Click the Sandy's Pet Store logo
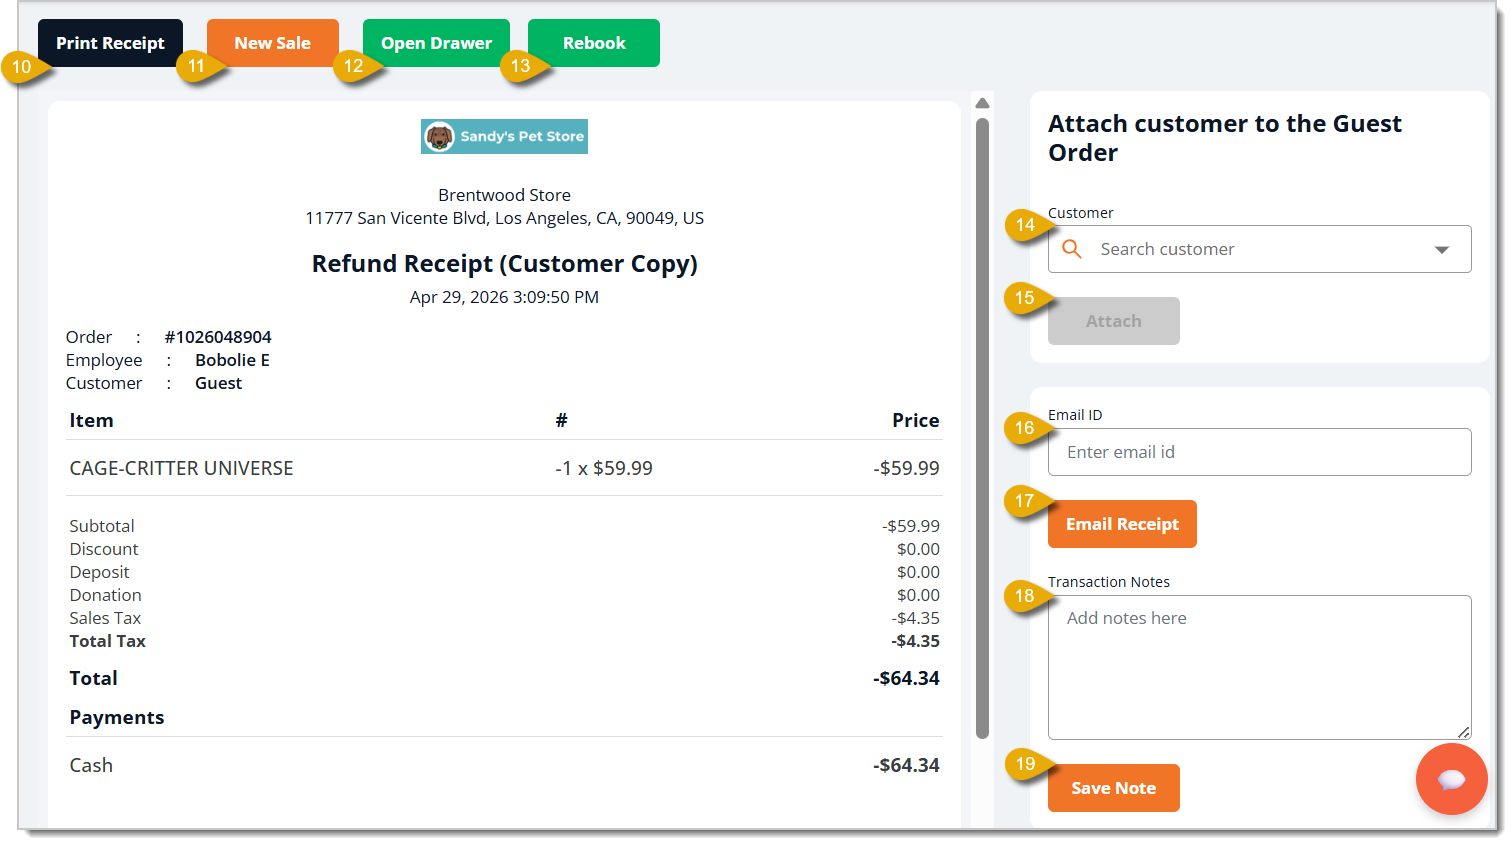Viewport: 1512px width, 845px height. click(x=504, y=136)
